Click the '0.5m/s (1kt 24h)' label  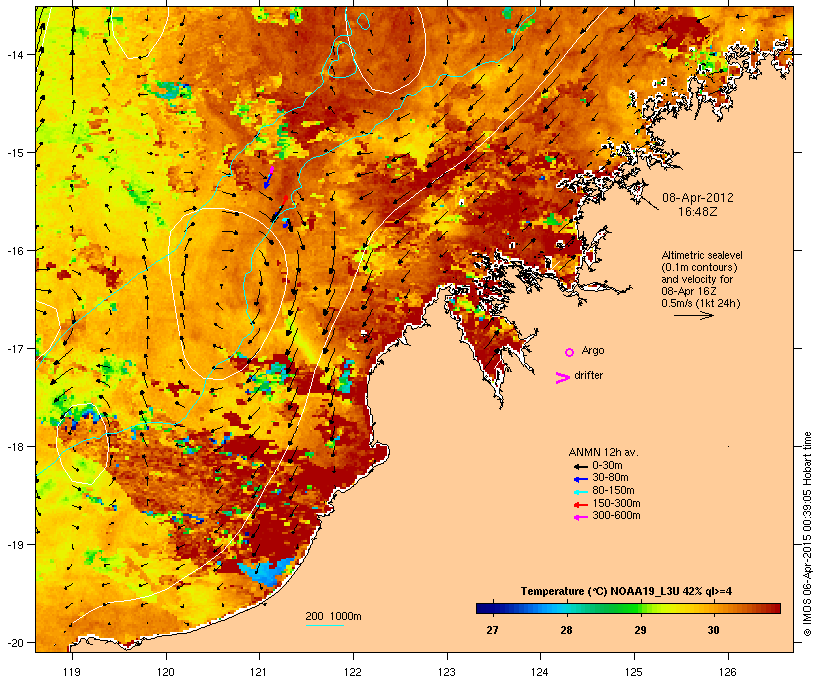tap(701, 303)
